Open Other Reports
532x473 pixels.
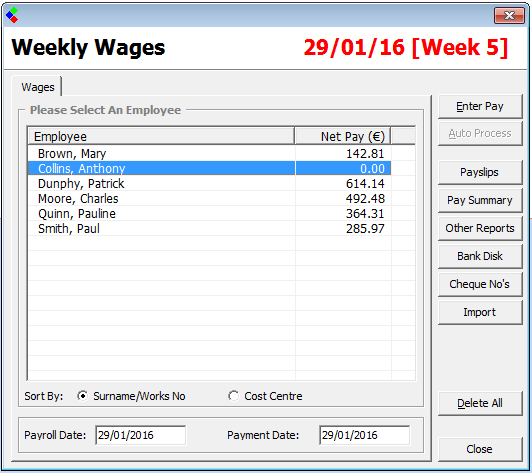(480, 228)
